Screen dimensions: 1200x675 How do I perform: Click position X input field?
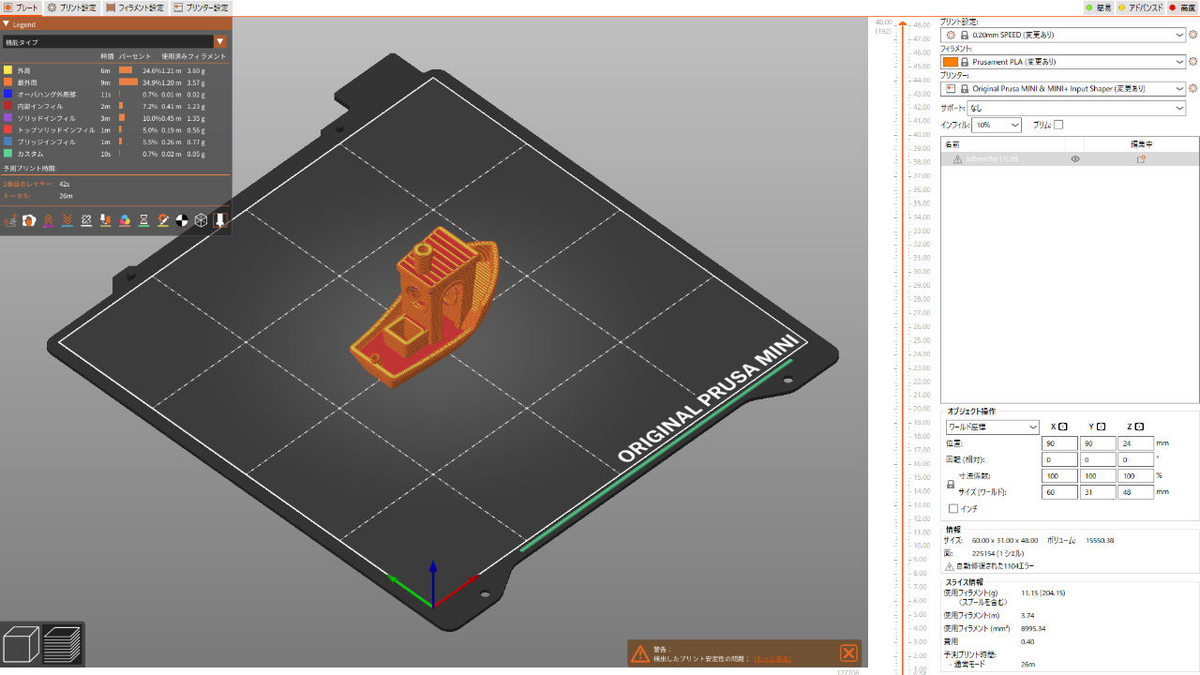click(x=1058, y=443)
